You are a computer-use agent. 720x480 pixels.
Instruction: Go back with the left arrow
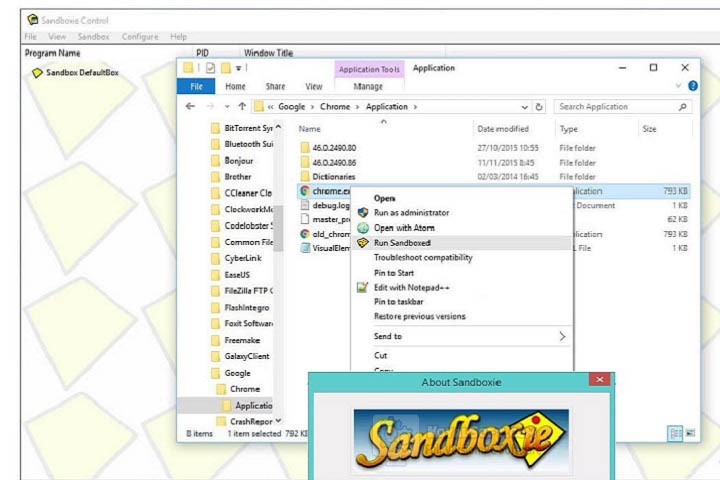pyautogui.click(x=190, y=106)
